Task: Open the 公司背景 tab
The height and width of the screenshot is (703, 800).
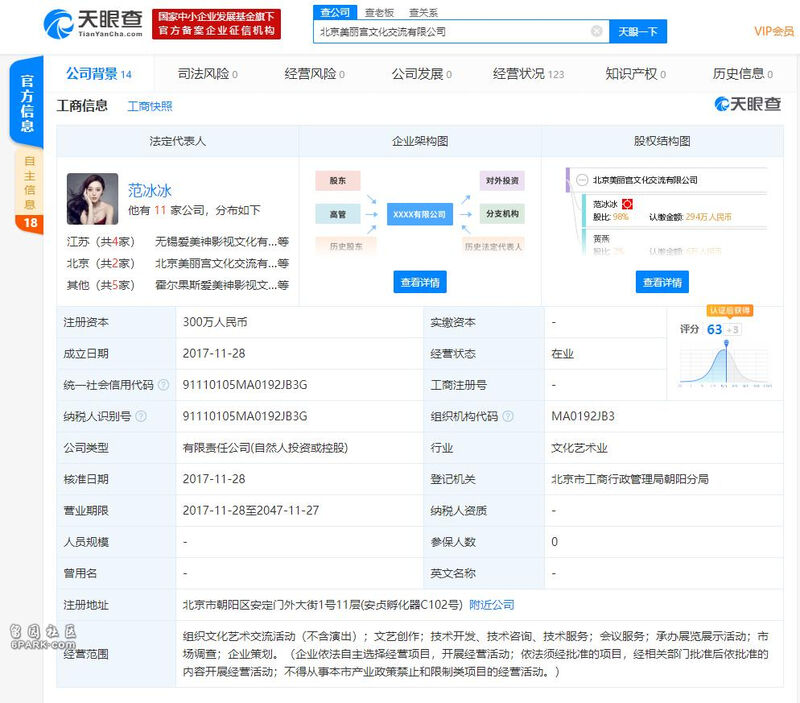Action: pos(99,74)
